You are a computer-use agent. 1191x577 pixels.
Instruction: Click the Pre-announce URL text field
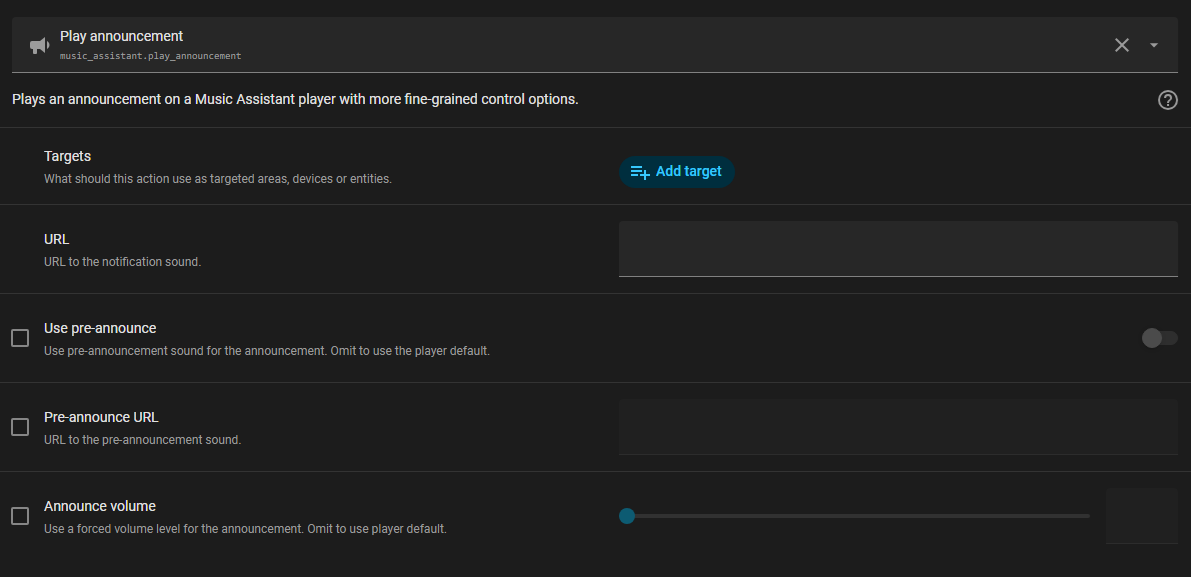click(897, 427)
